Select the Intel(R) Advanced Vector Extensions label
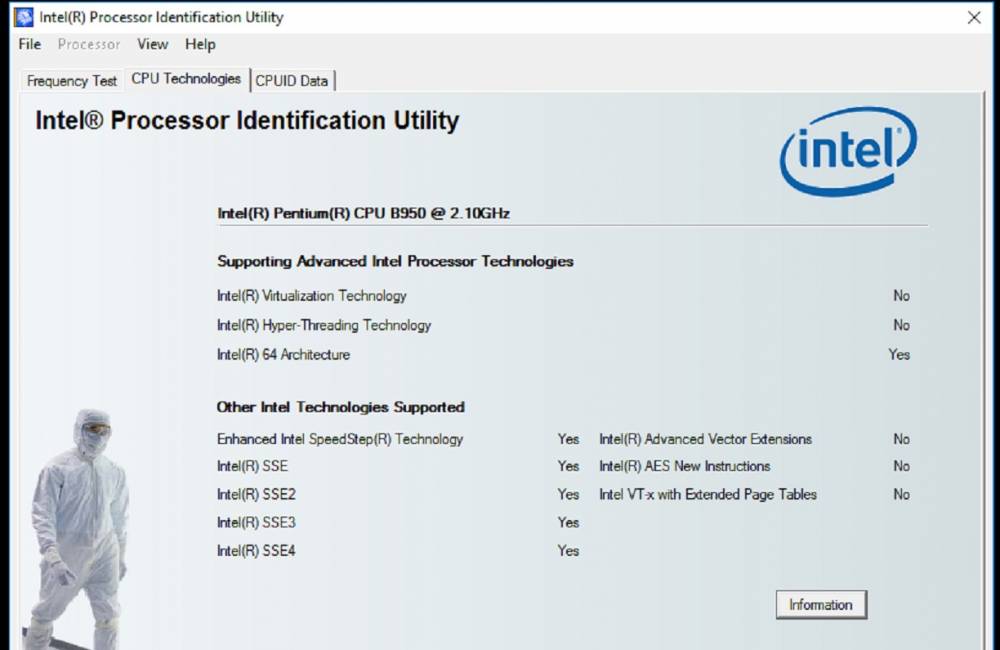The width and height of the screenshot is (1000, 650). (x=705, y=439)
